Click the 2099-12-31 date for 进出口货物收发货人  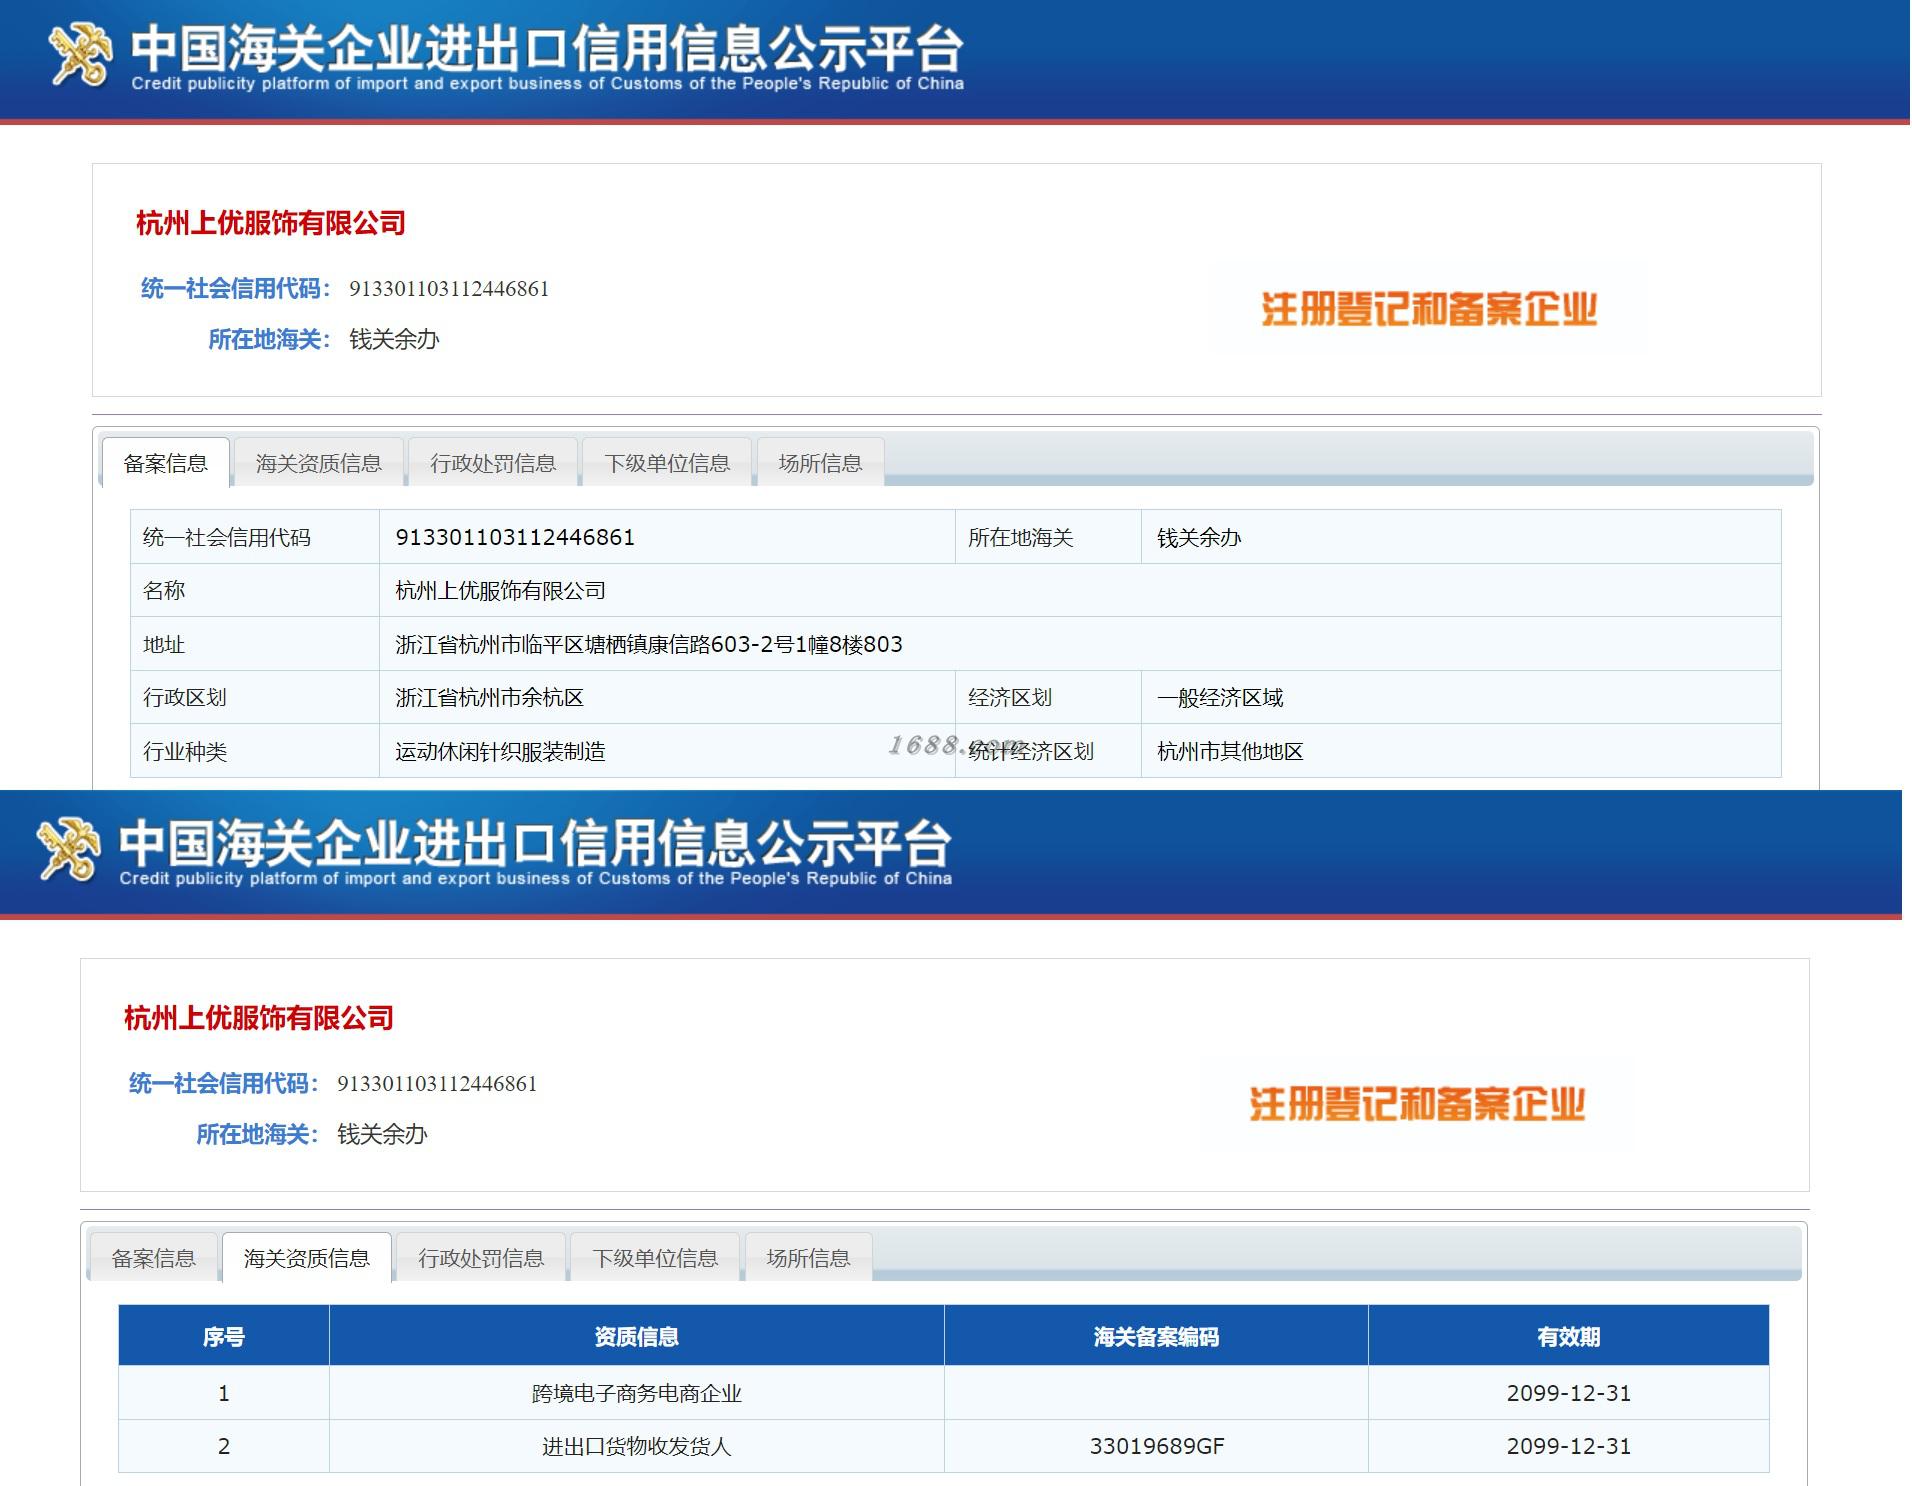pos(1569,1446)
